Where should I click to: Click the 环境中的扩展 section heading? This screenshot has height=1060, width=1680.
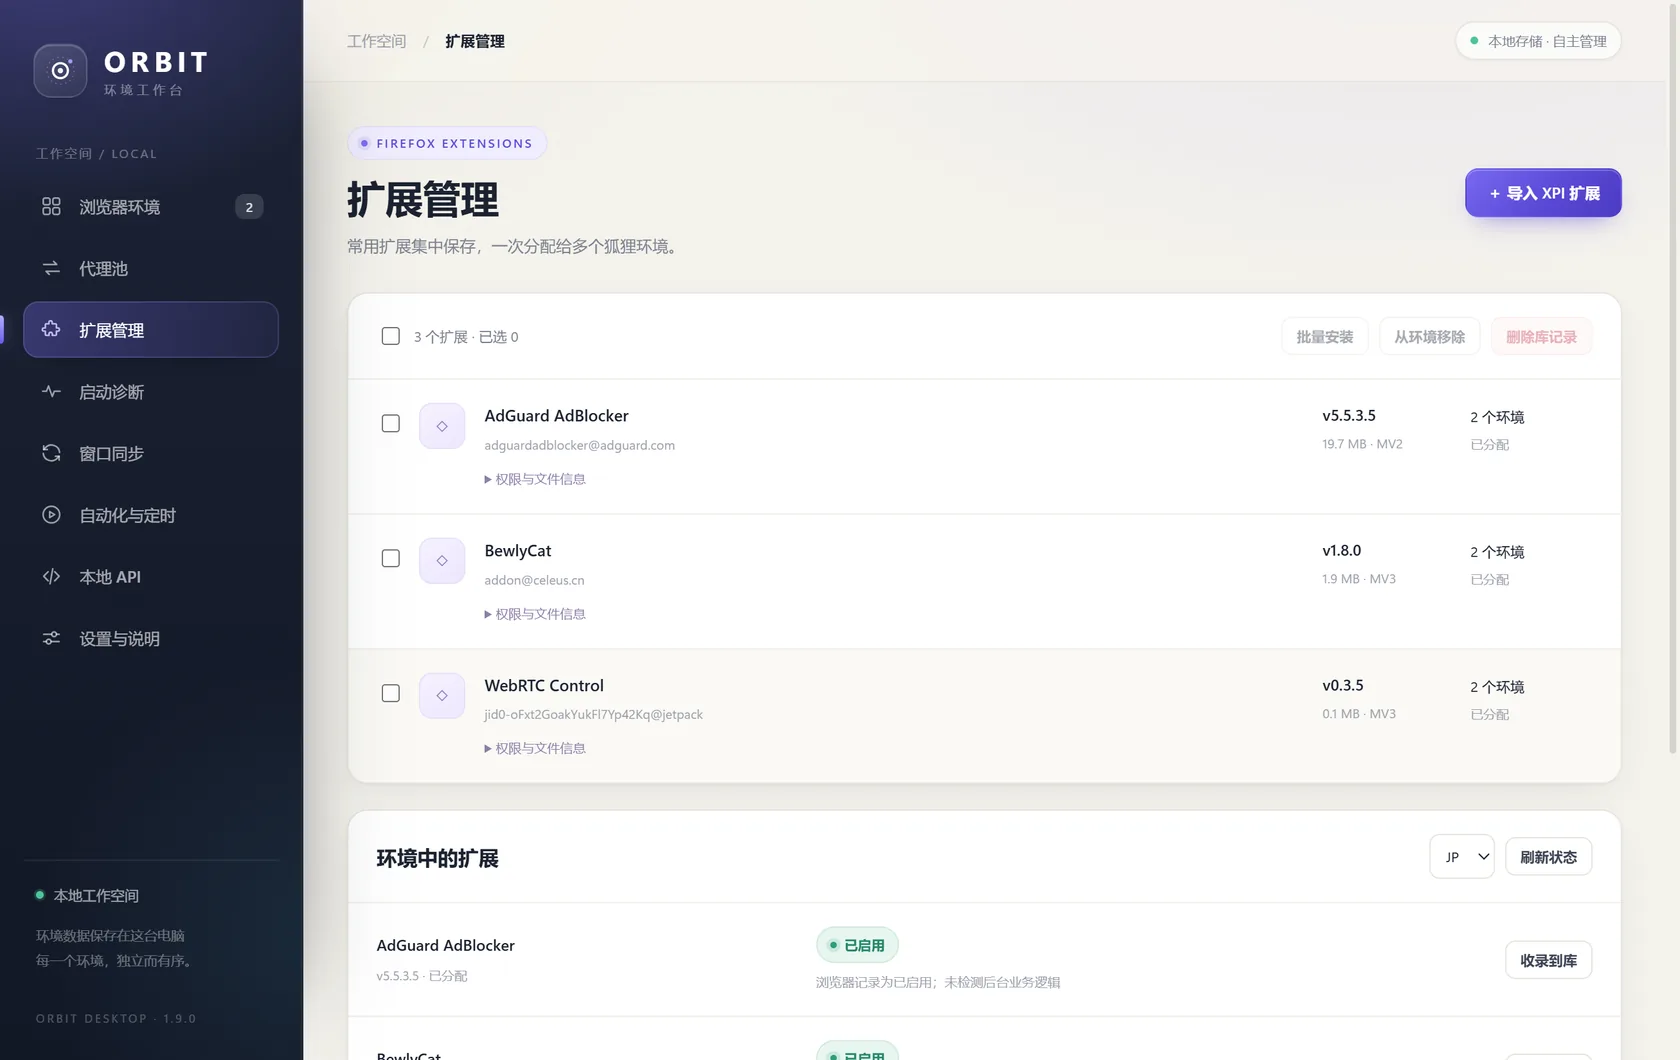coord(437,858)
